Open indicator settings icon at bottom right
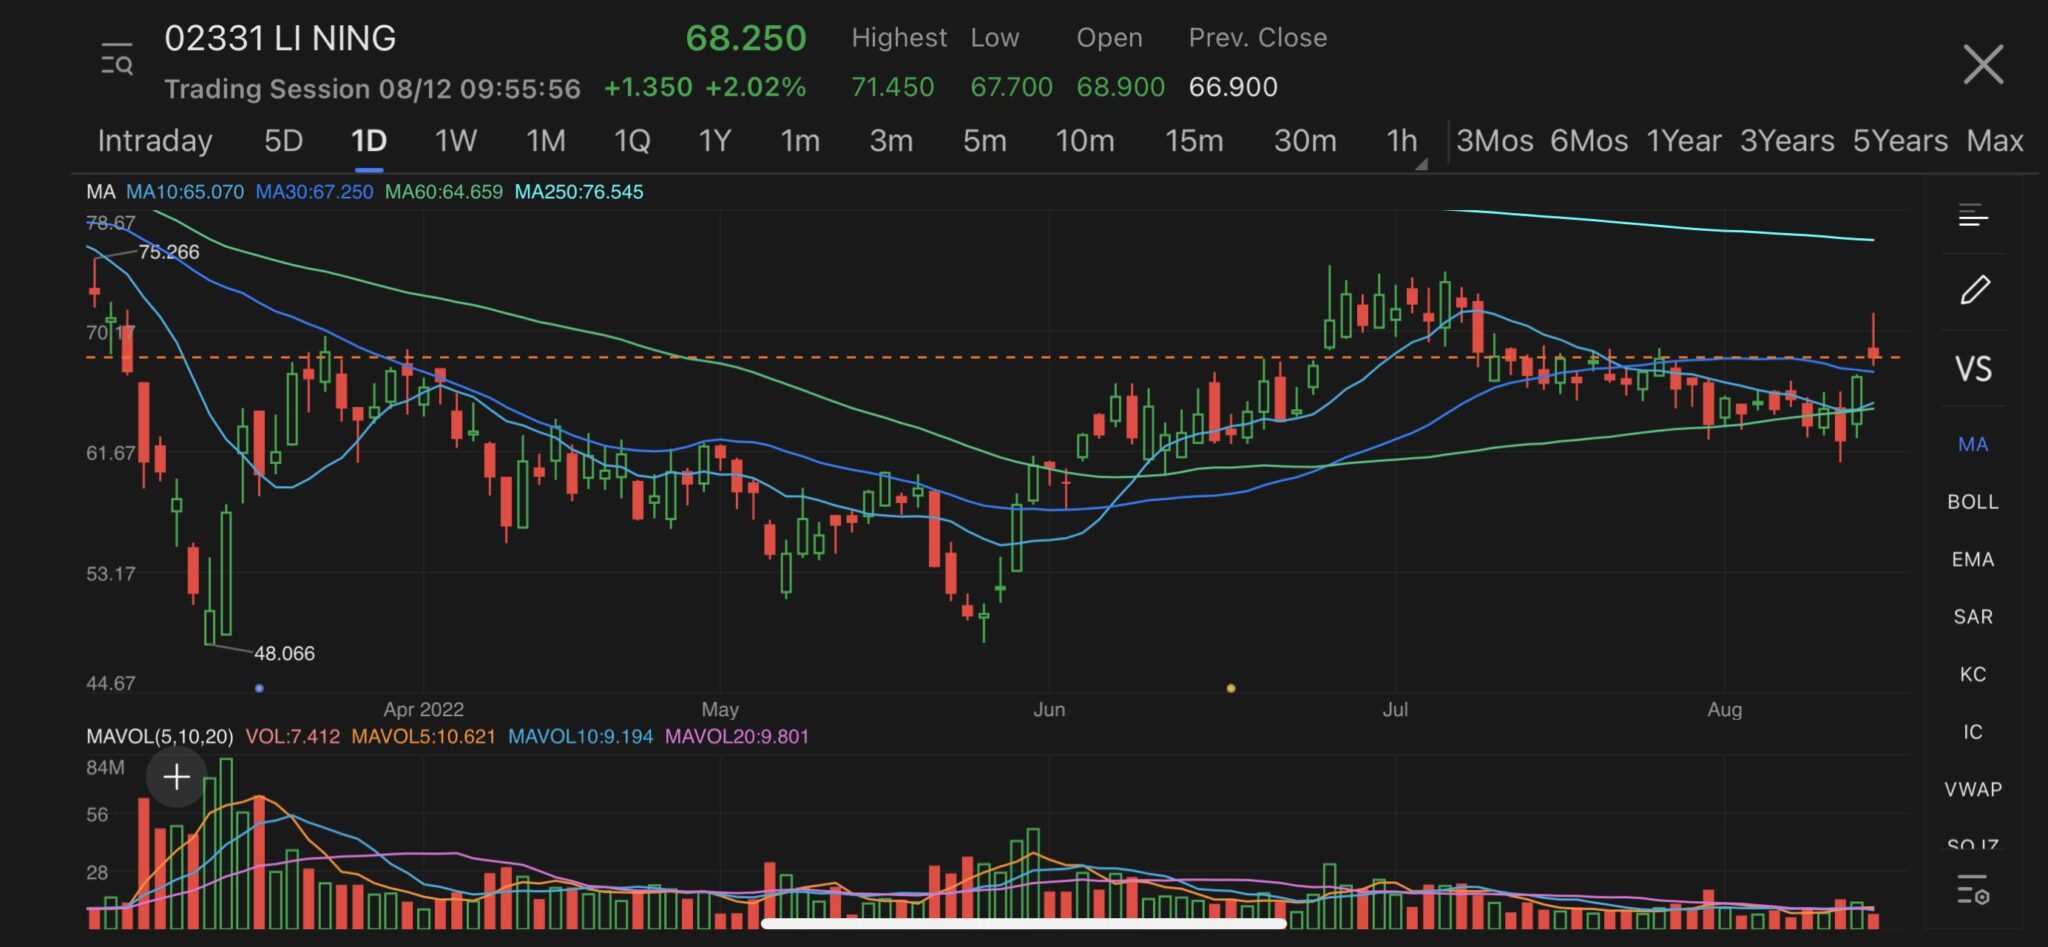Image resolution: width=2048 pixels, height=947 pixels. pyautogui.click(x=1973, y=888)
